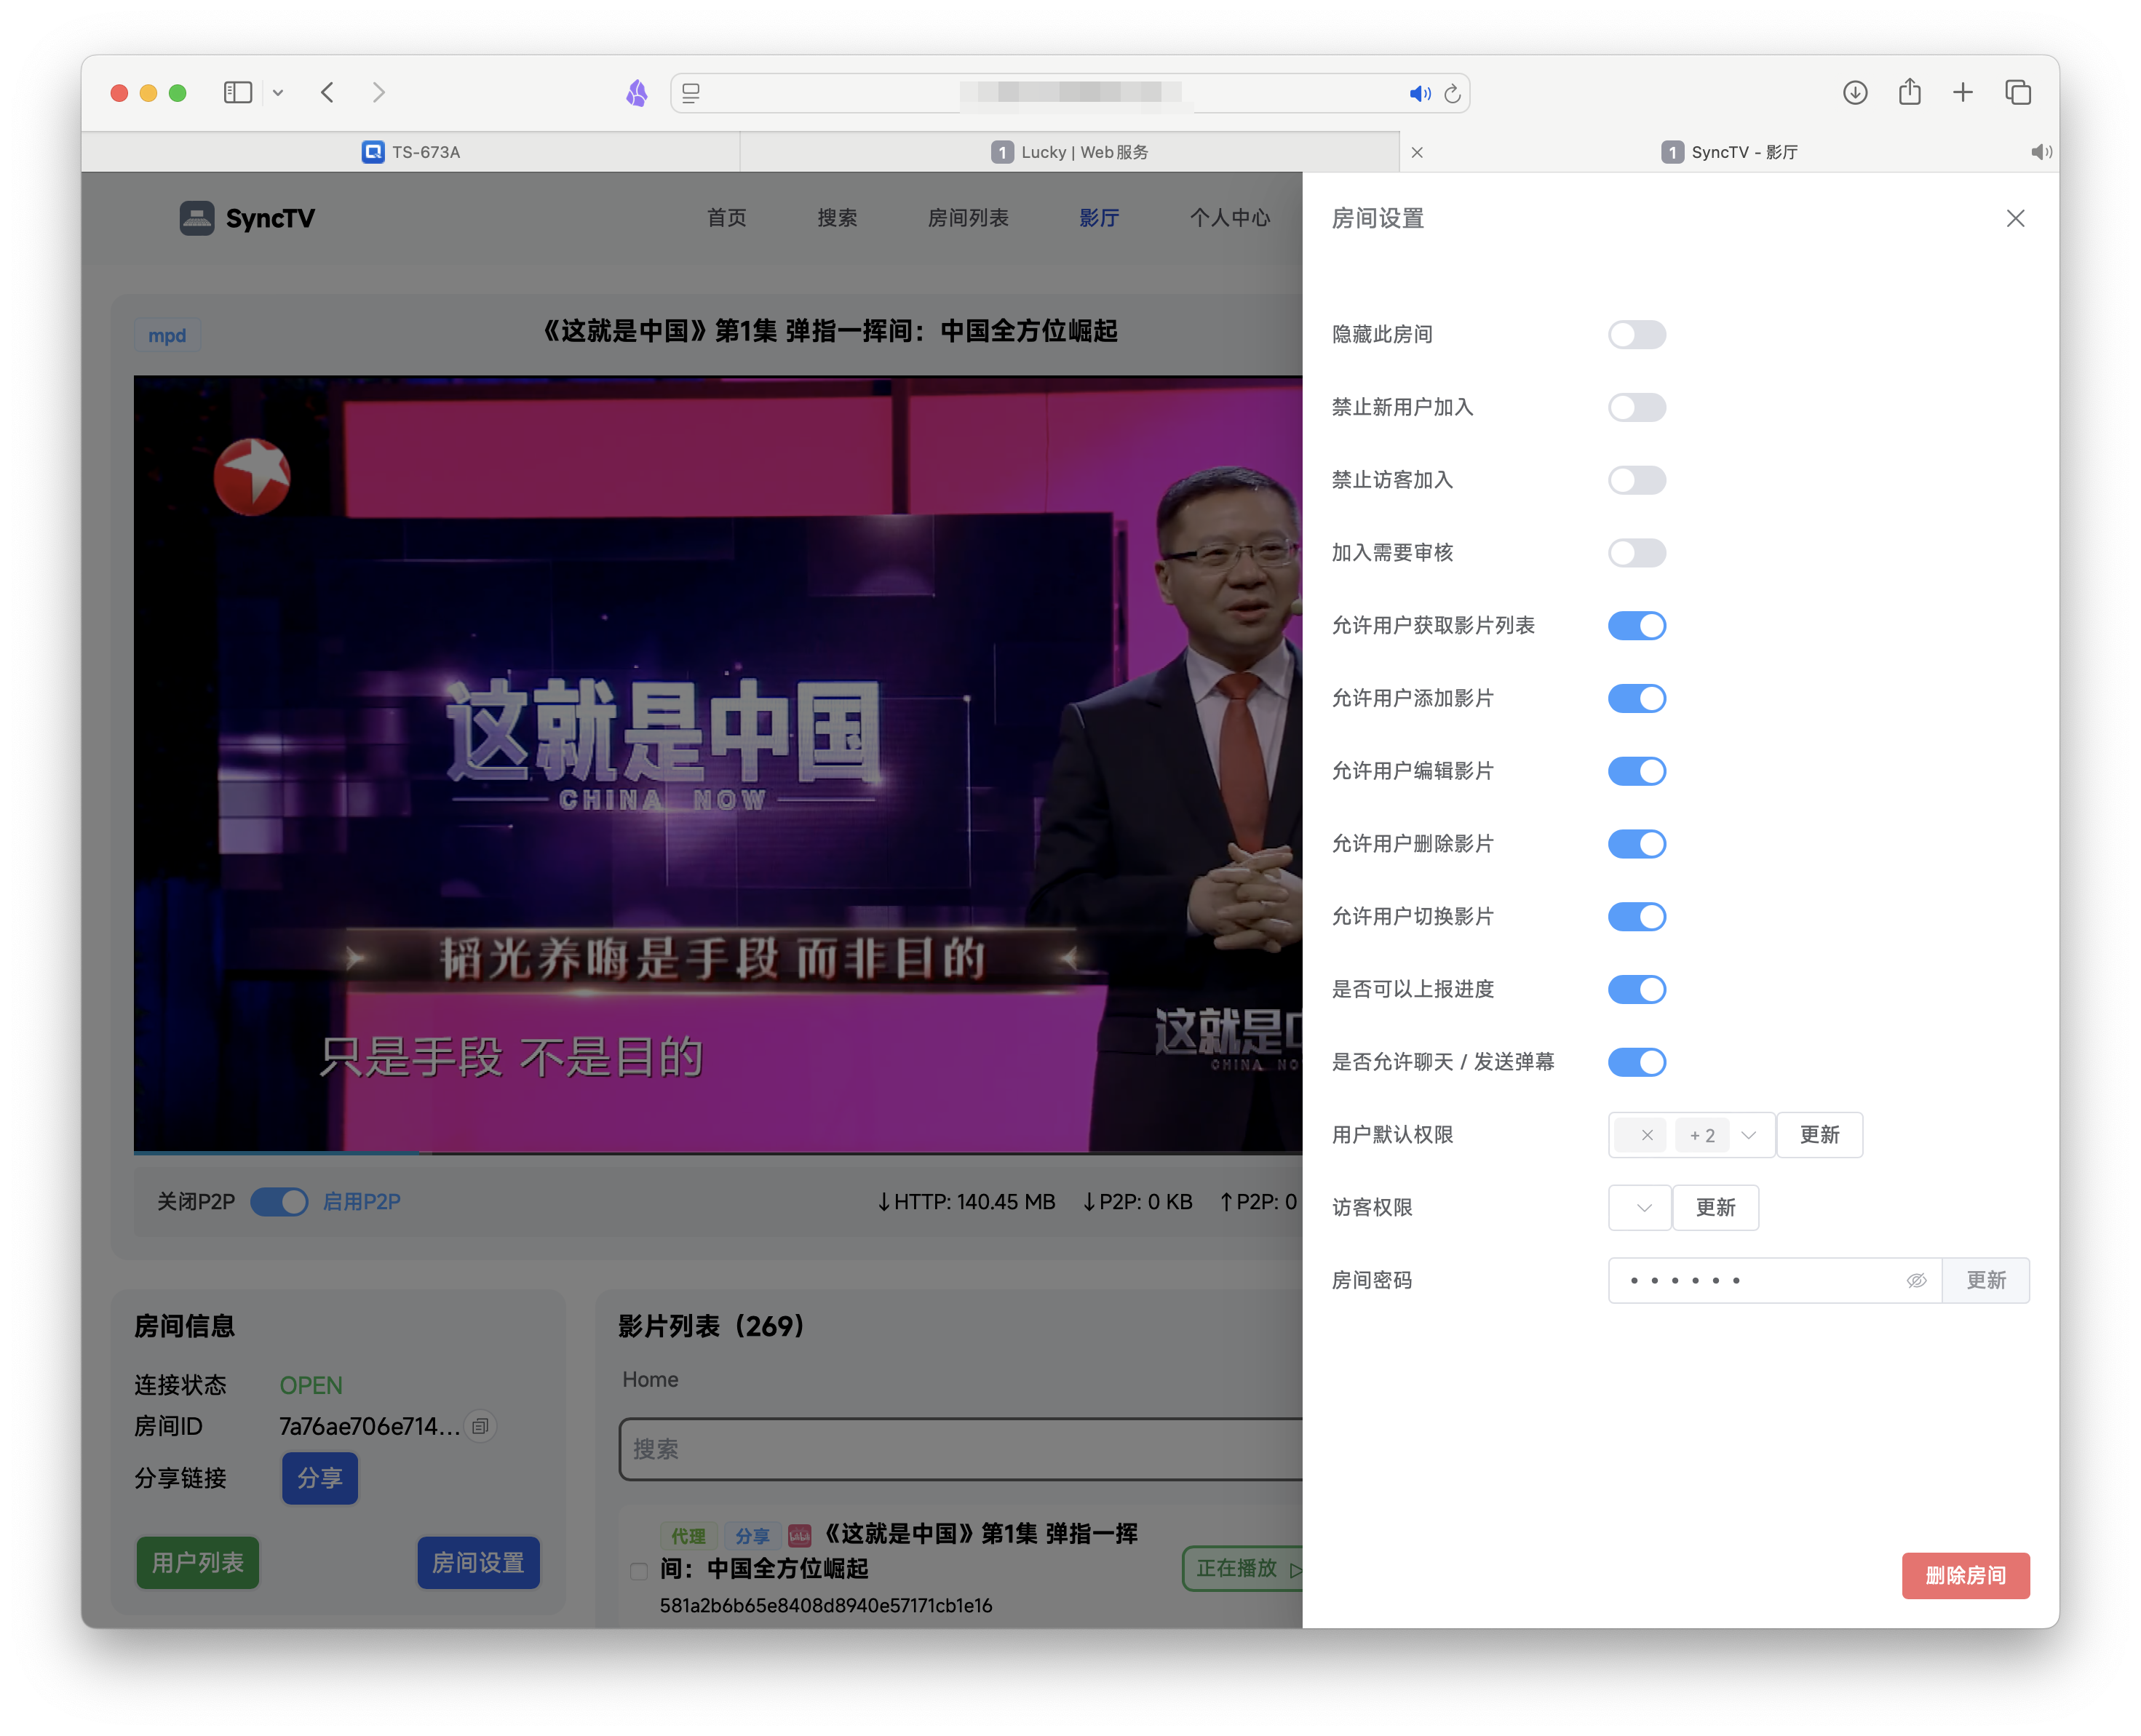This screenshot has width=2141, height=1736.
Task: Open a new tab with plus icon
Action: pyautogui.click(x=1963, y=93)
